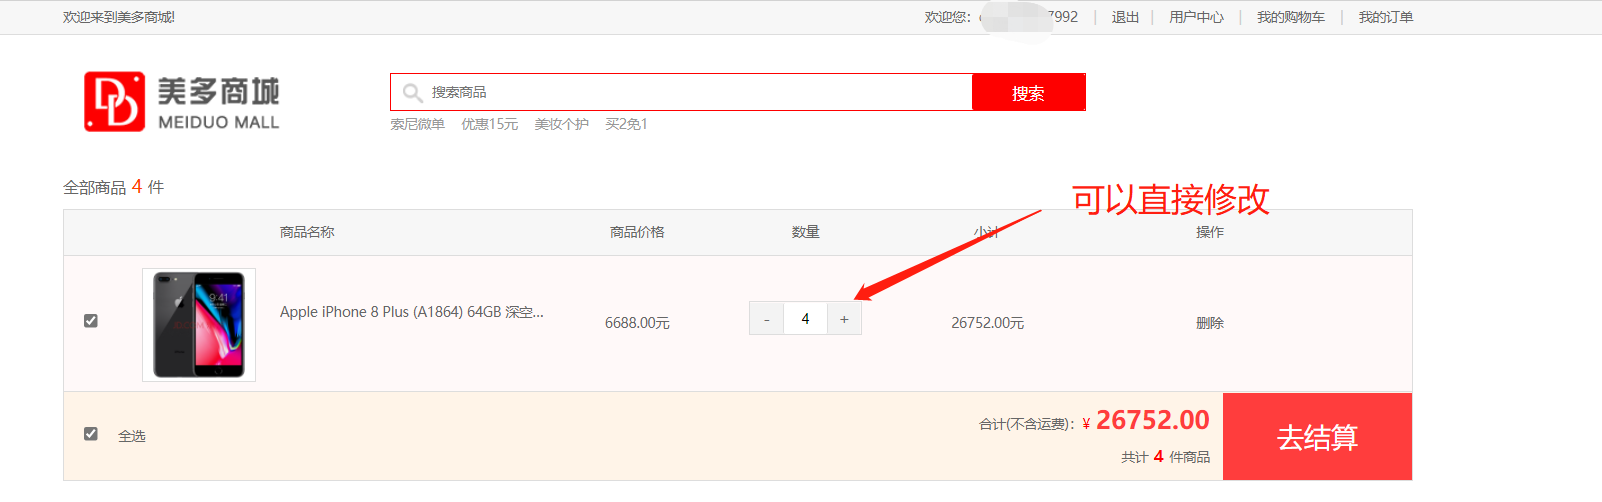Image resolution: width=1602 pixels, height=502 pixels.
Task: Open the Apple iPhone 8 Plus product name
Action: coord(411,312)
